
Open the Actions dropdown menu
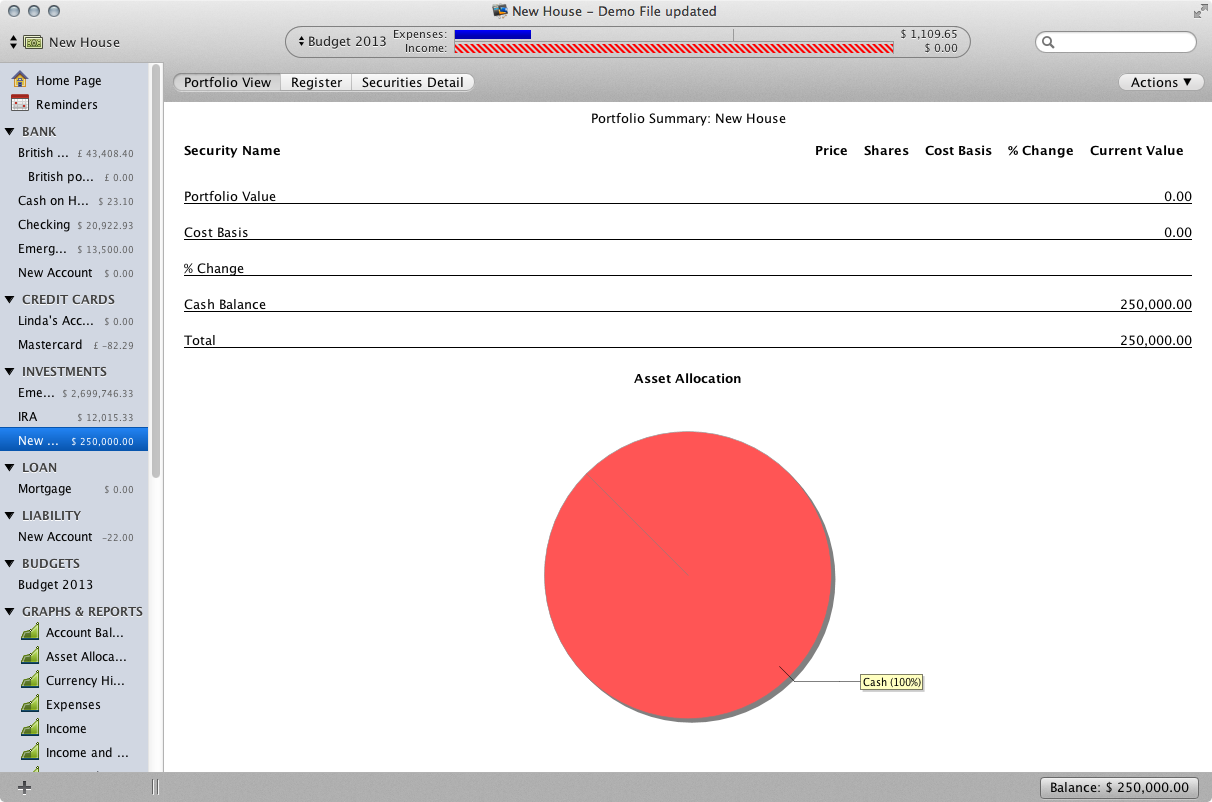pyautogui.click(x=1160, y=82)
